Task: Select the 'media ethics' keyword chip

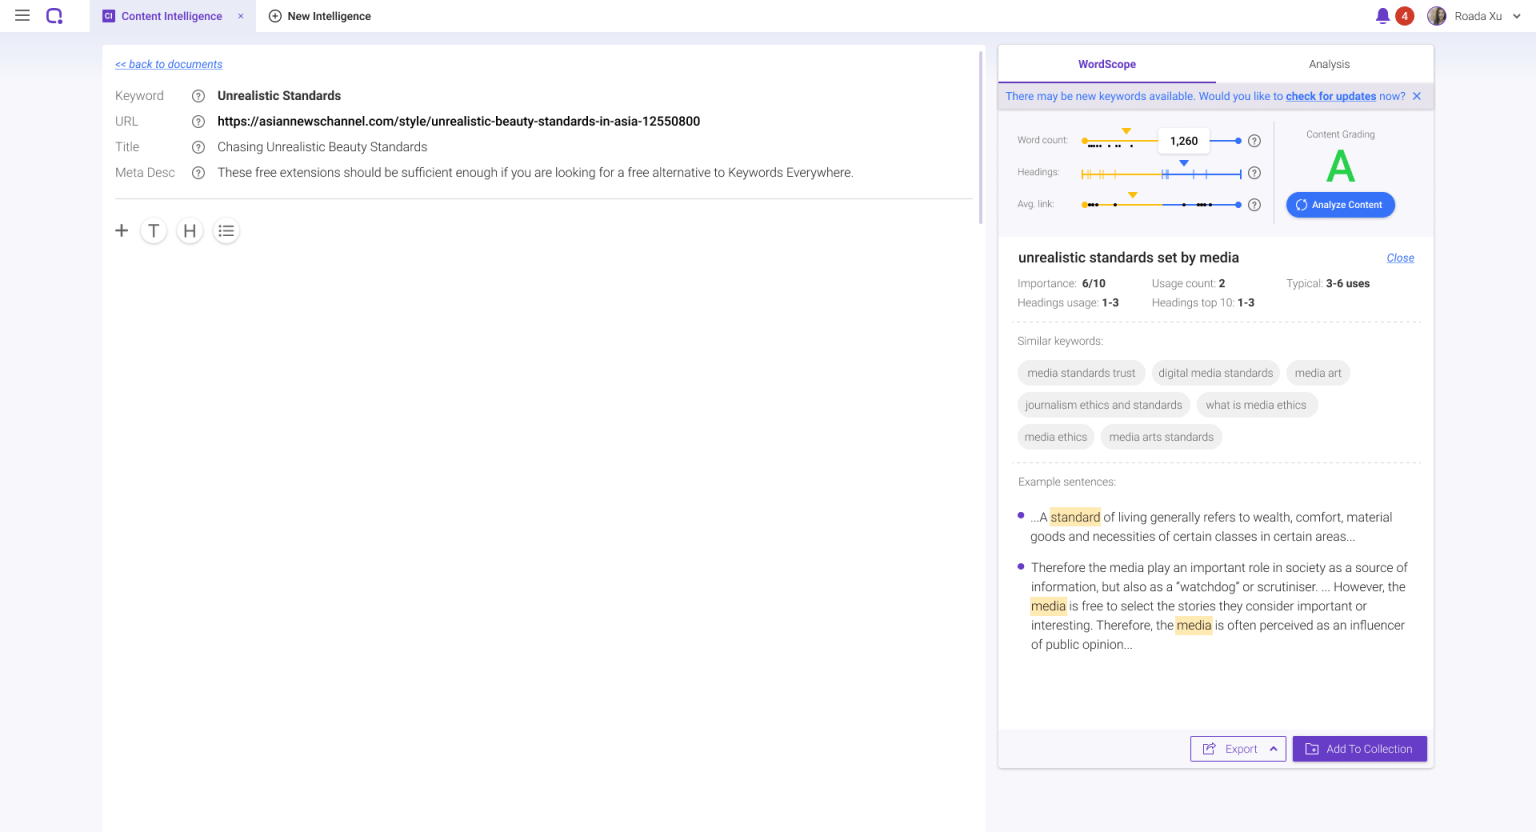Action: 1055,437
